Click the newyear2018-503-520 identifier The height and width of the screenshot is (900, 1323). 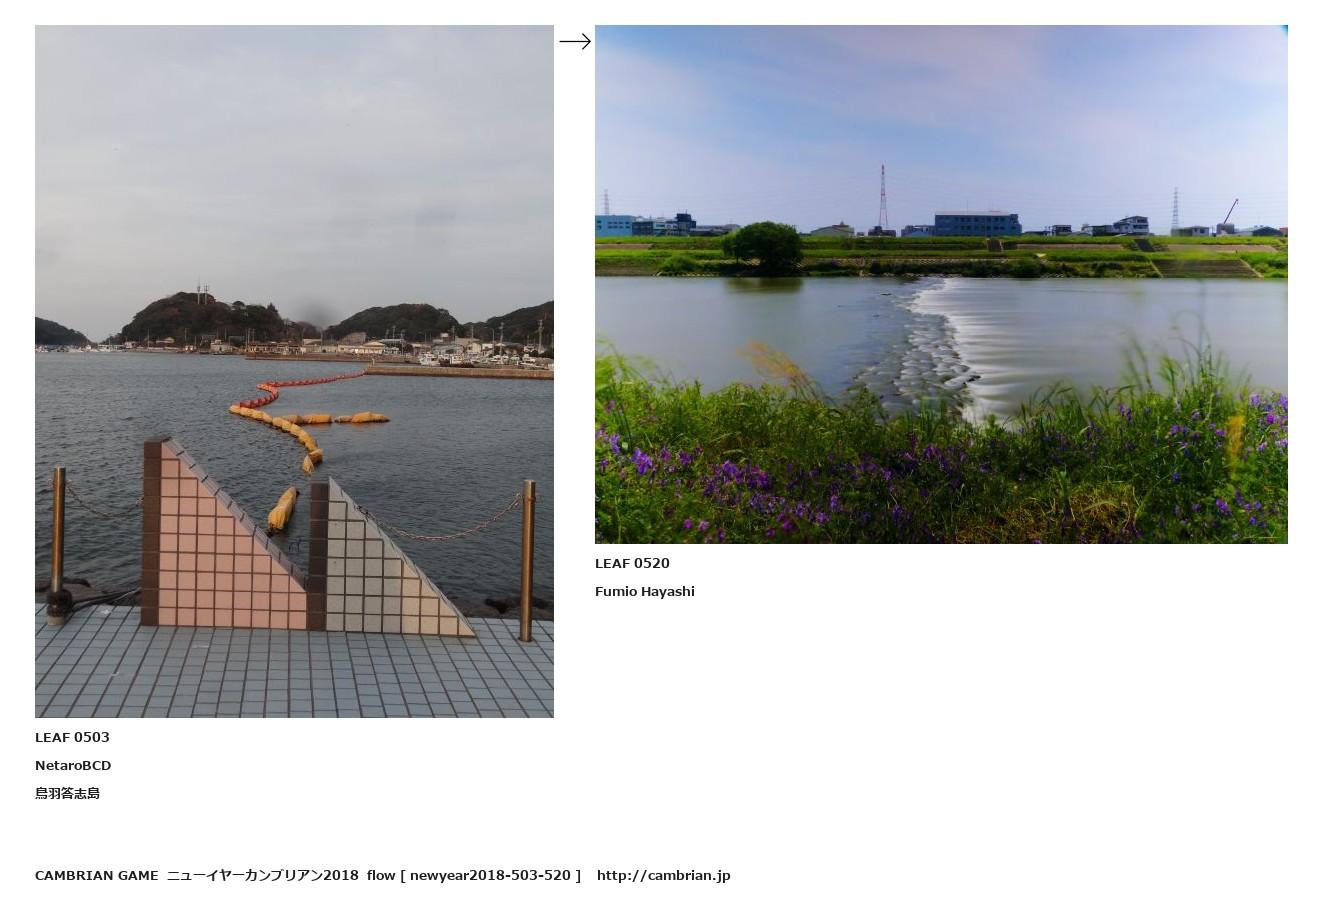(x=490, y=875)
